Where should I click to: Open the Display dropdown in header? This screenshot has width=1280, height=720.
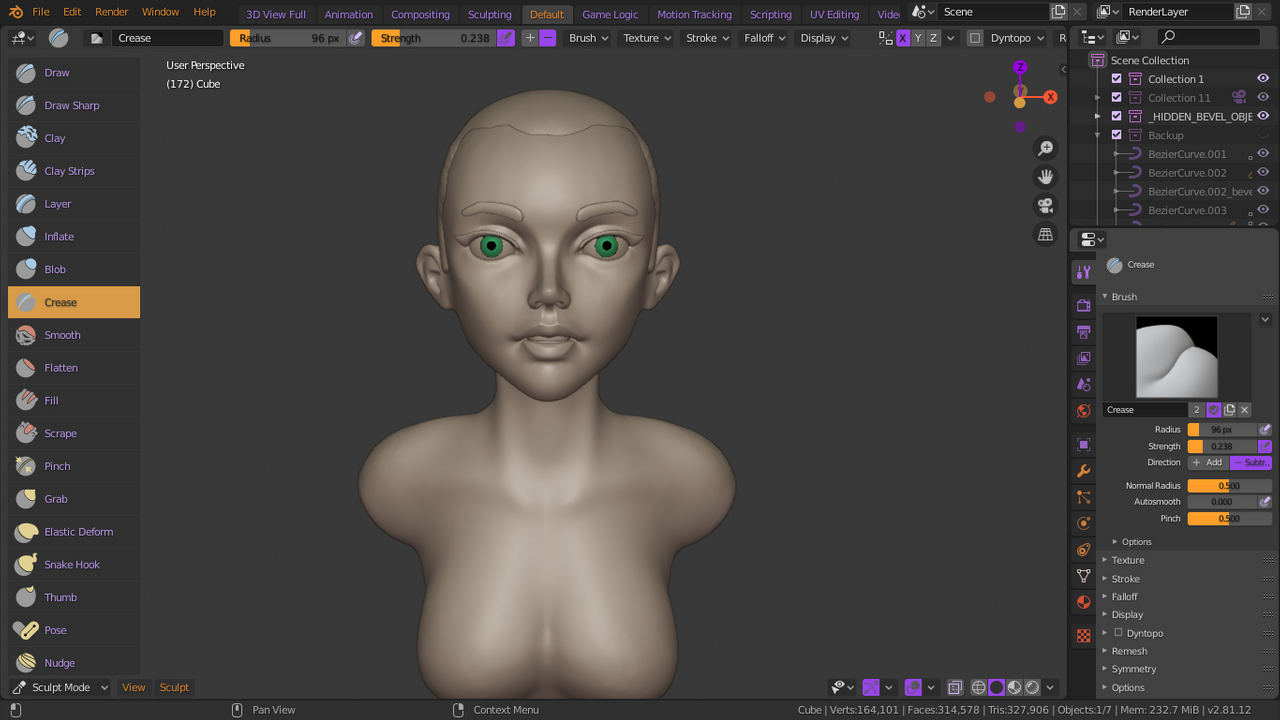pyautogui.click(x=824, y=38)
